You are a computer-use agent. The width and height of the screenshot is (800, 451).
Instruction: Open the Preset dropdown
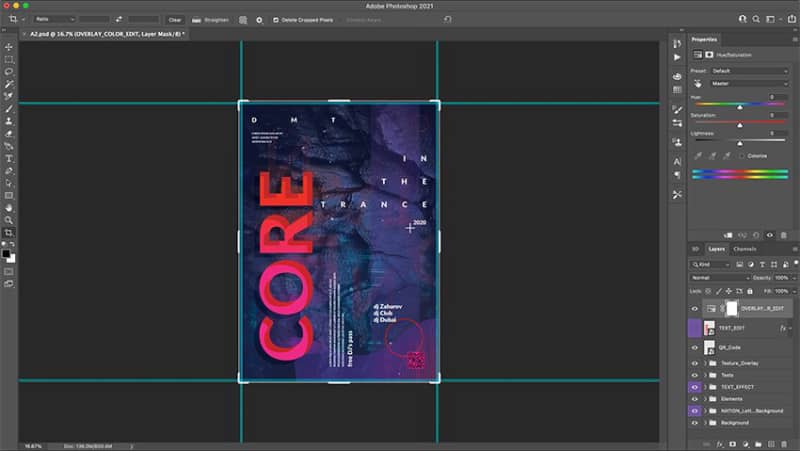749,71
